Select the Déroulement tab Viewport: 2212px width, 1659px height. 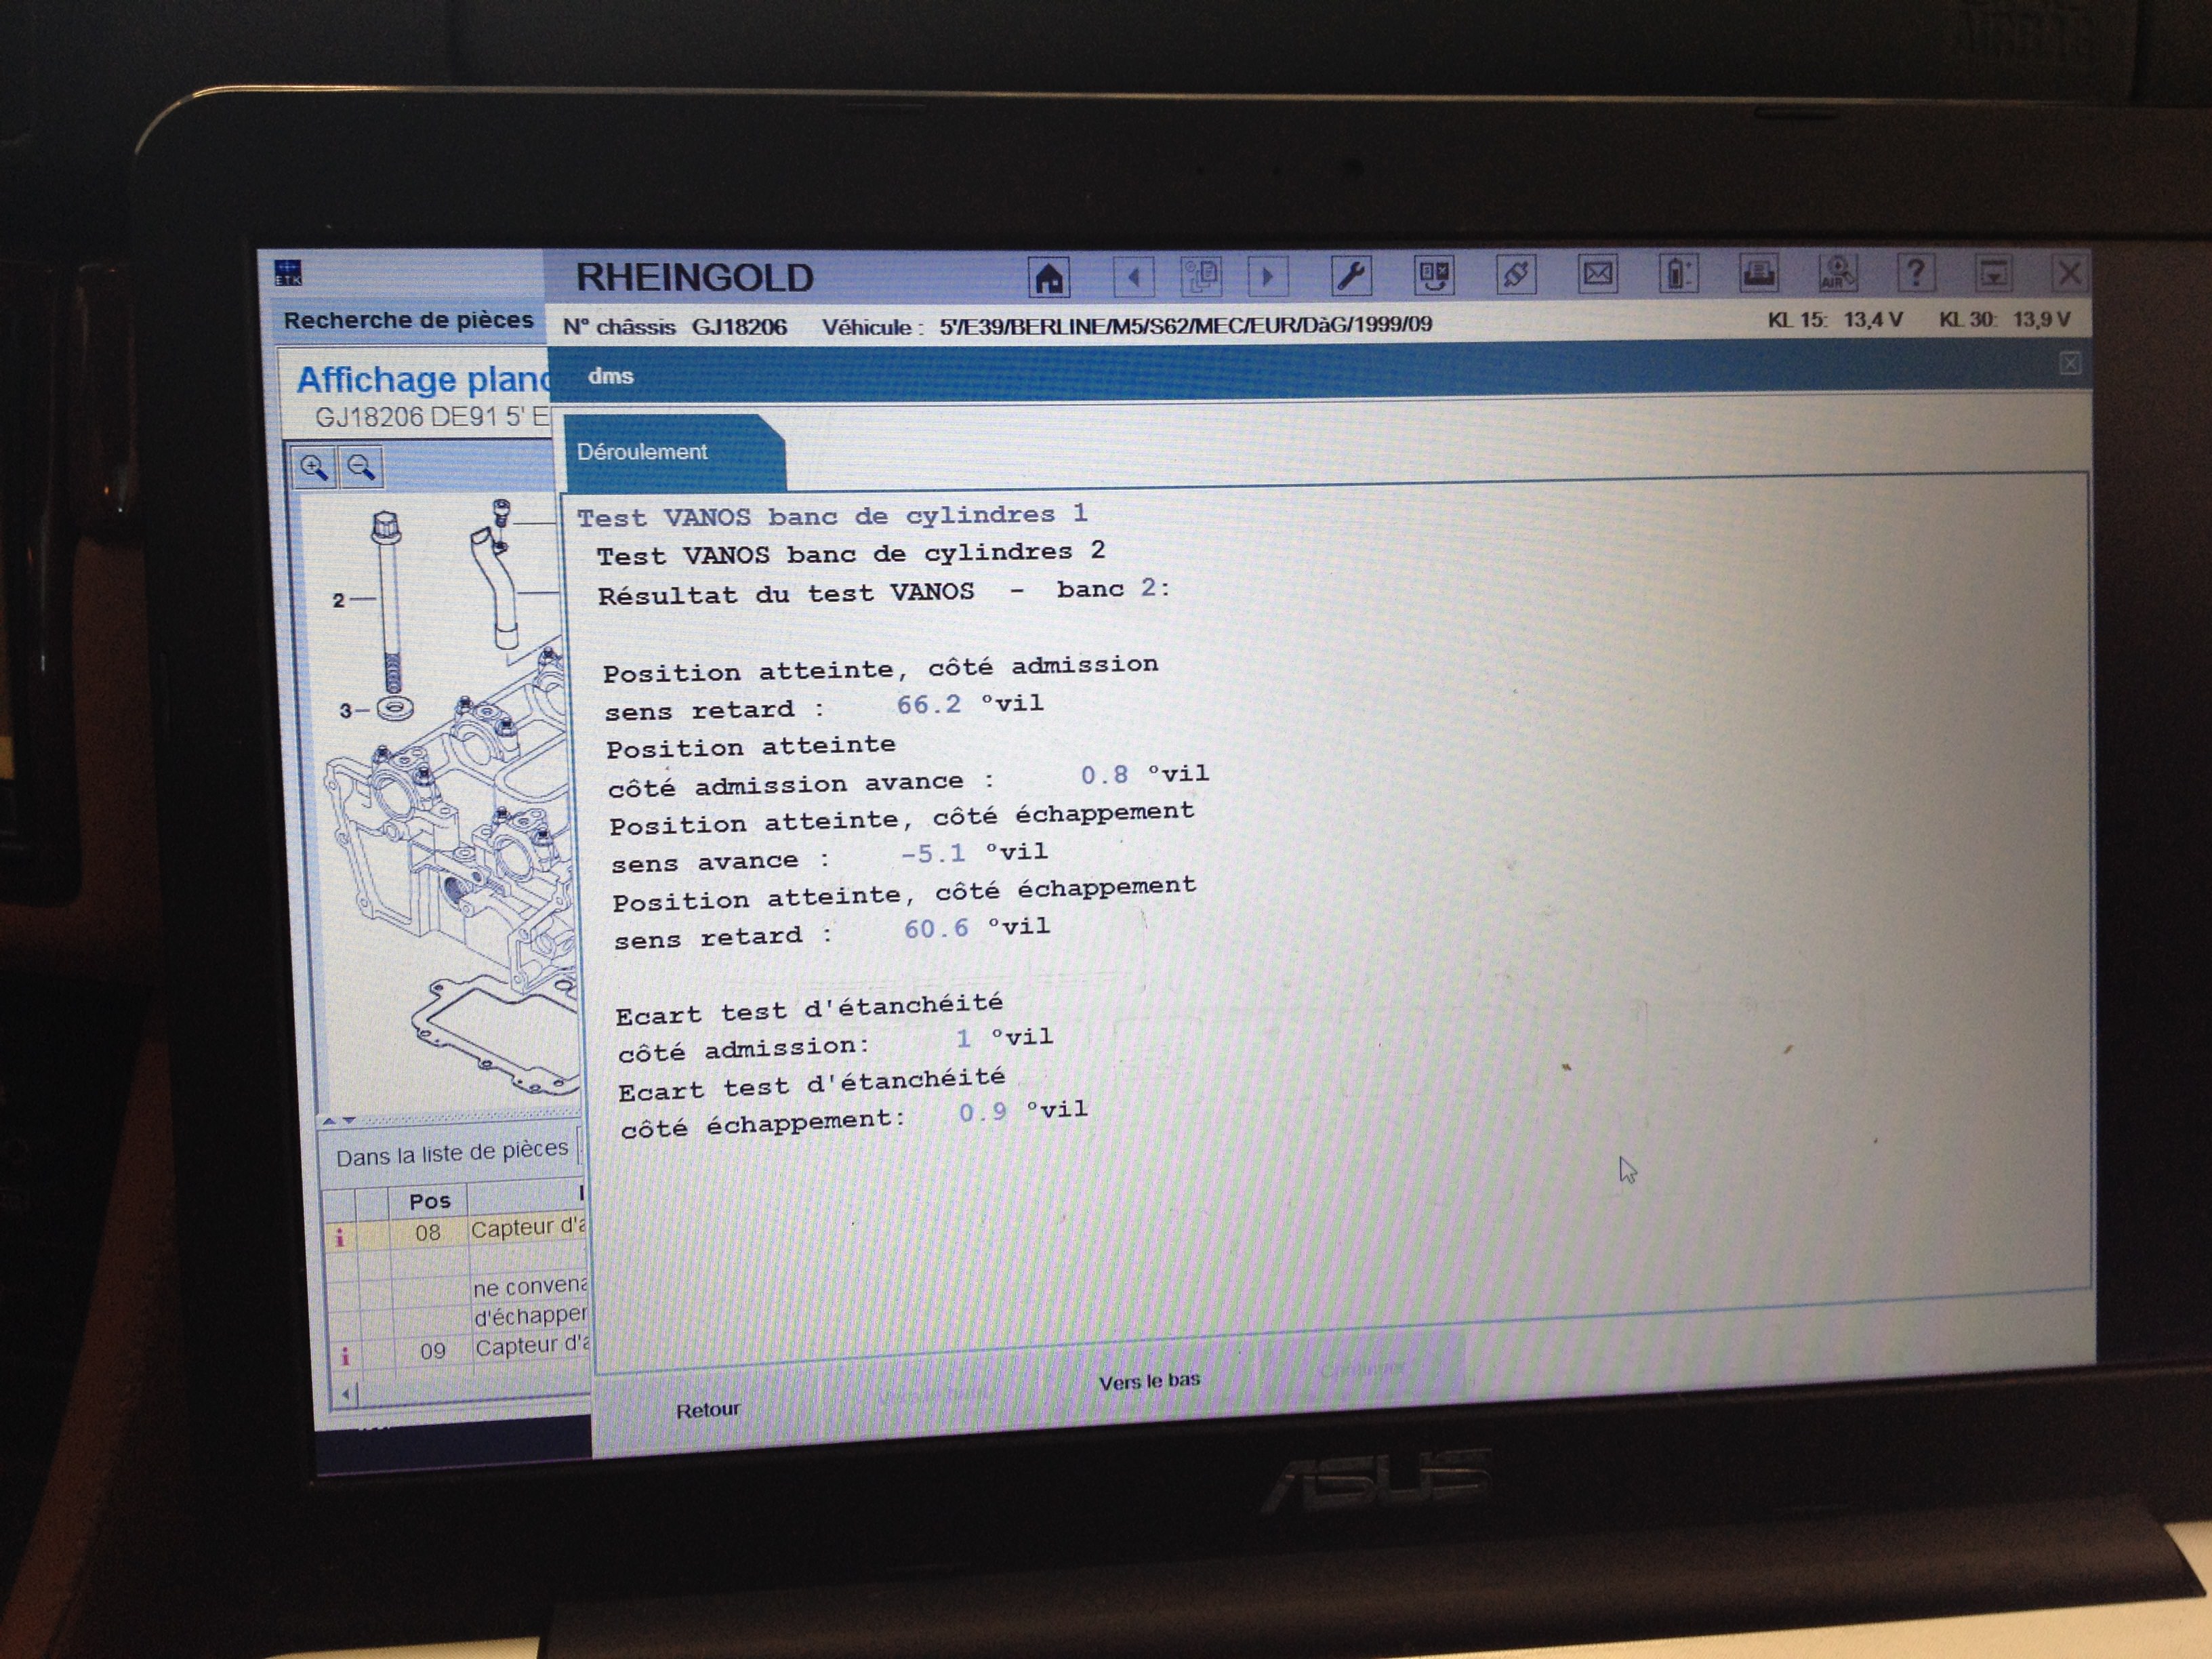coord(674,452)
